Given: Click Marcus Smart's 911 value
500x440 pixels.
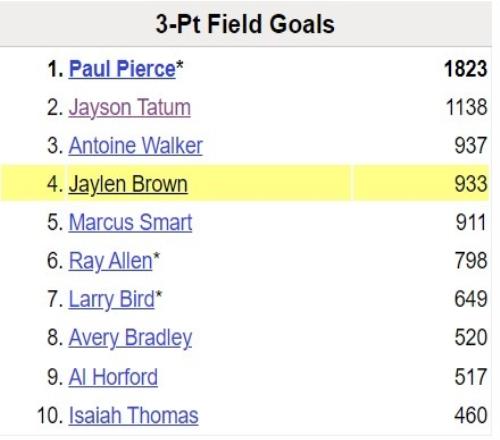Looking at the screenshot, I should (x=471, y=222).
